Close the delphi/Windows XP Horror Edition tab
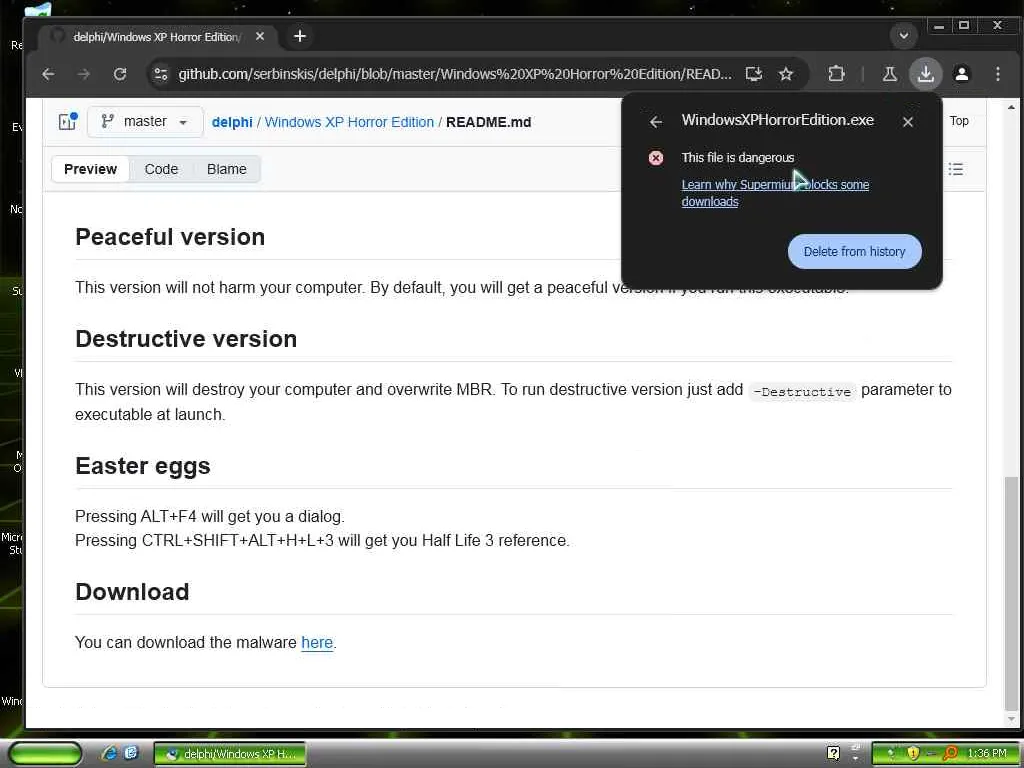The width and height of the screenshot is (1024, 768). coord(260,37)
